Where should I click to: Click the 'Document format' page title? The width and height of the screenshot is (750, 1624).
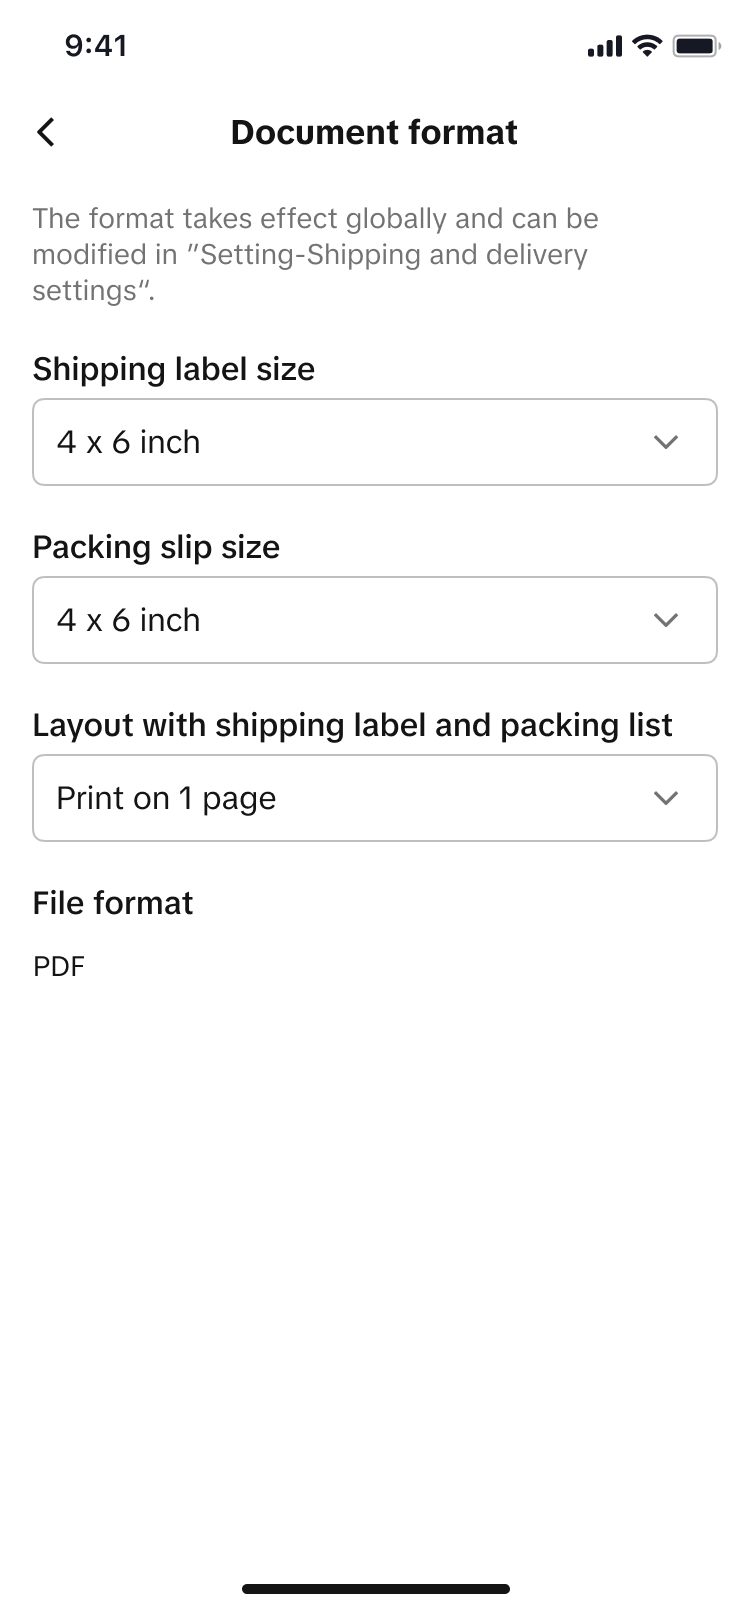pos(374,132)
